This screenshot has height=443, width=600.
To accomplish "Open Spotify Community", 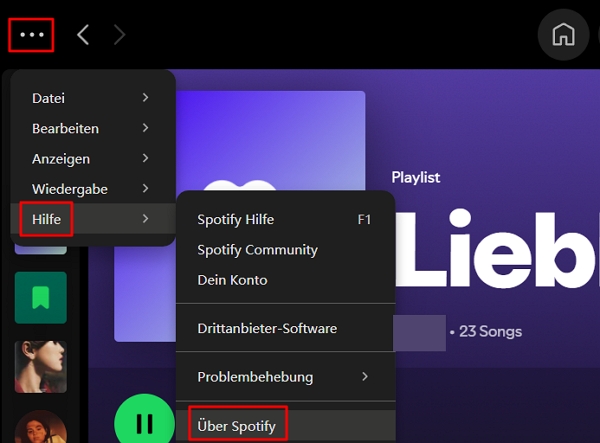I will point(285,250).
